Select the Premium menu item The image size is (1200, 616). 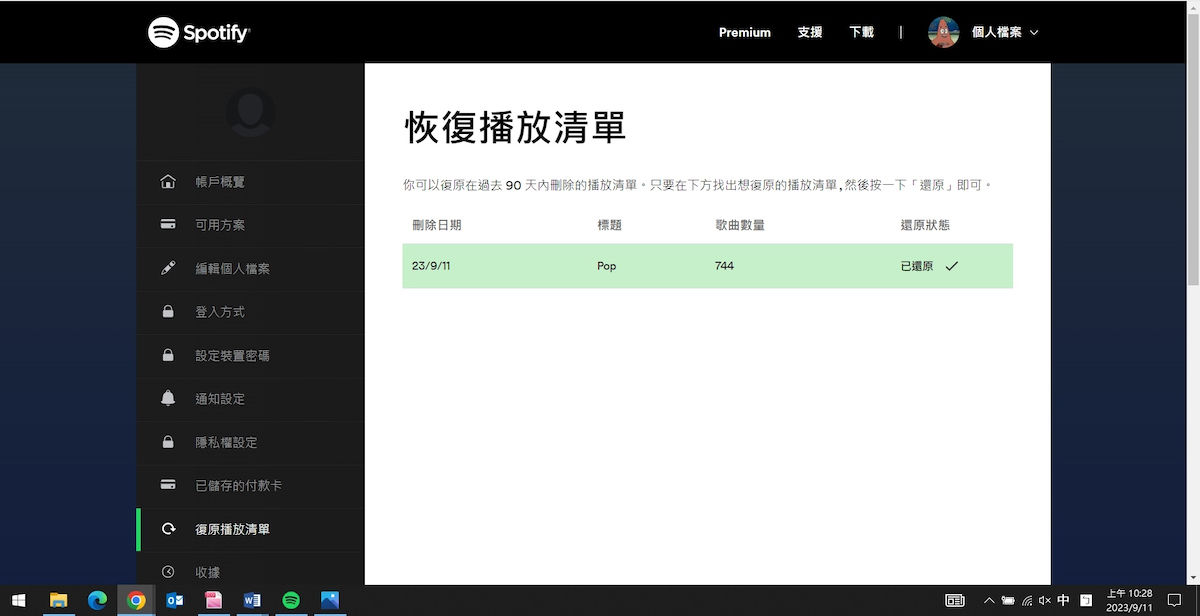744,31
